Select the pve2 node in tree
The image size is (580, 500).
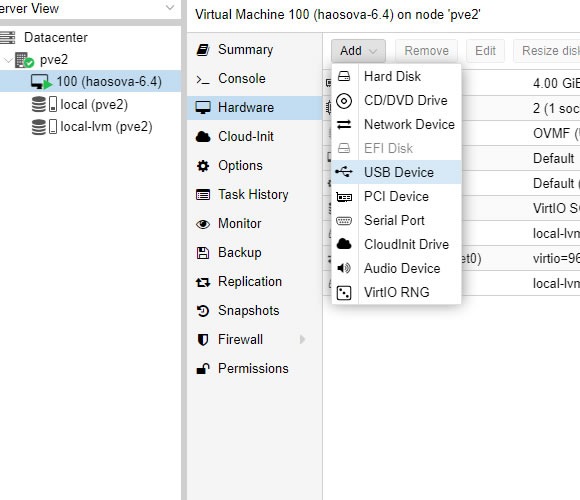point(90,60)
